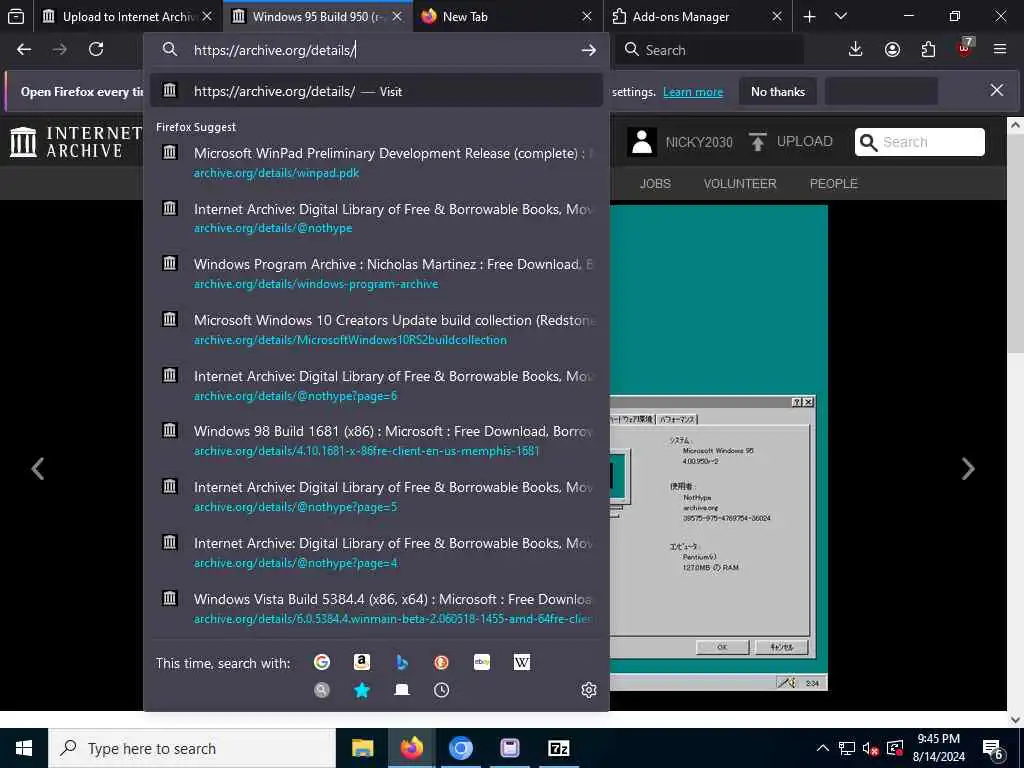Open a new tab with the plus button

(809, 16)
